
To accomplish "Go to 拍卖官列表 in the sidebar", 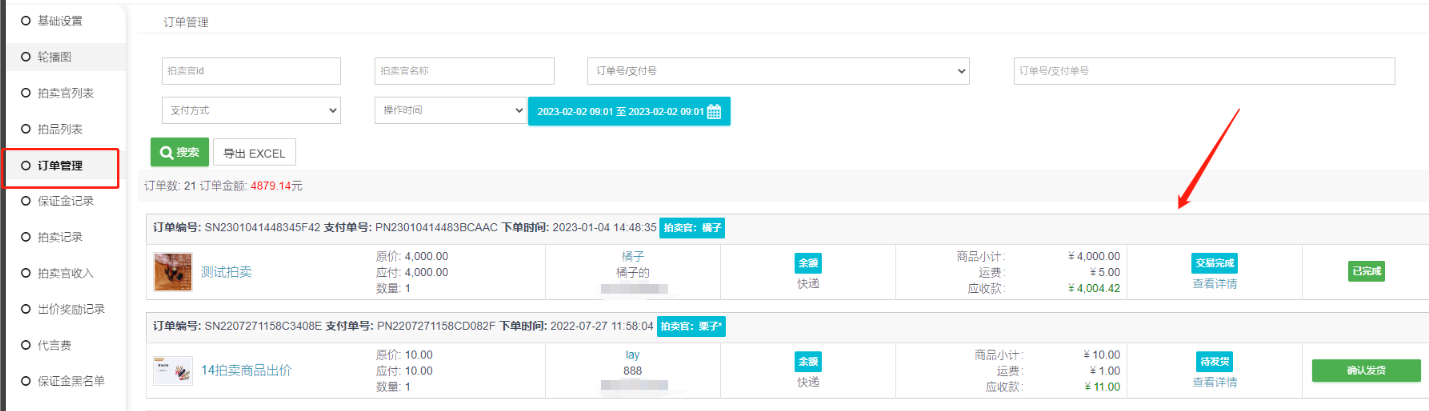I will tap(66, 93).
